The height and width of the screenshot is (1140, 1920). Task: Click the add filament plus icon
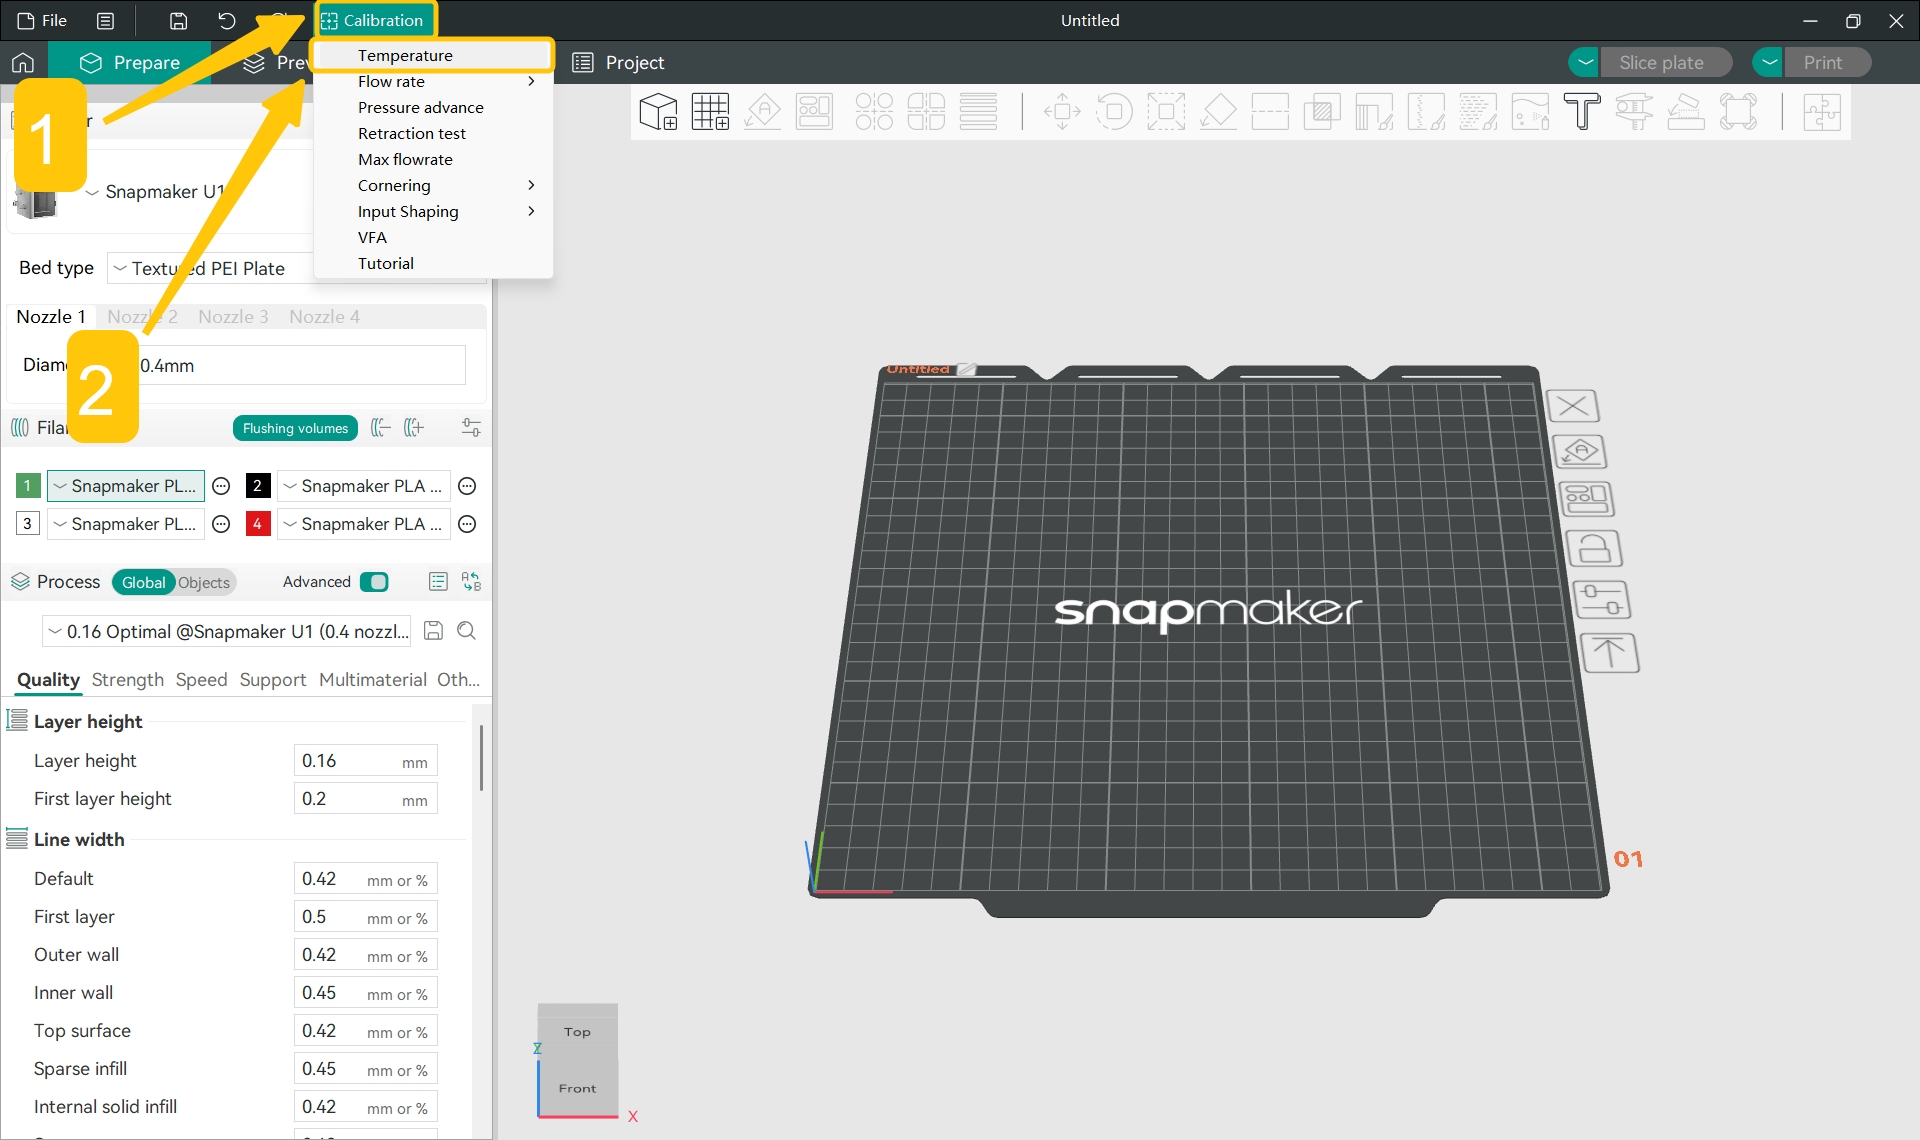[x=414, y=428]
